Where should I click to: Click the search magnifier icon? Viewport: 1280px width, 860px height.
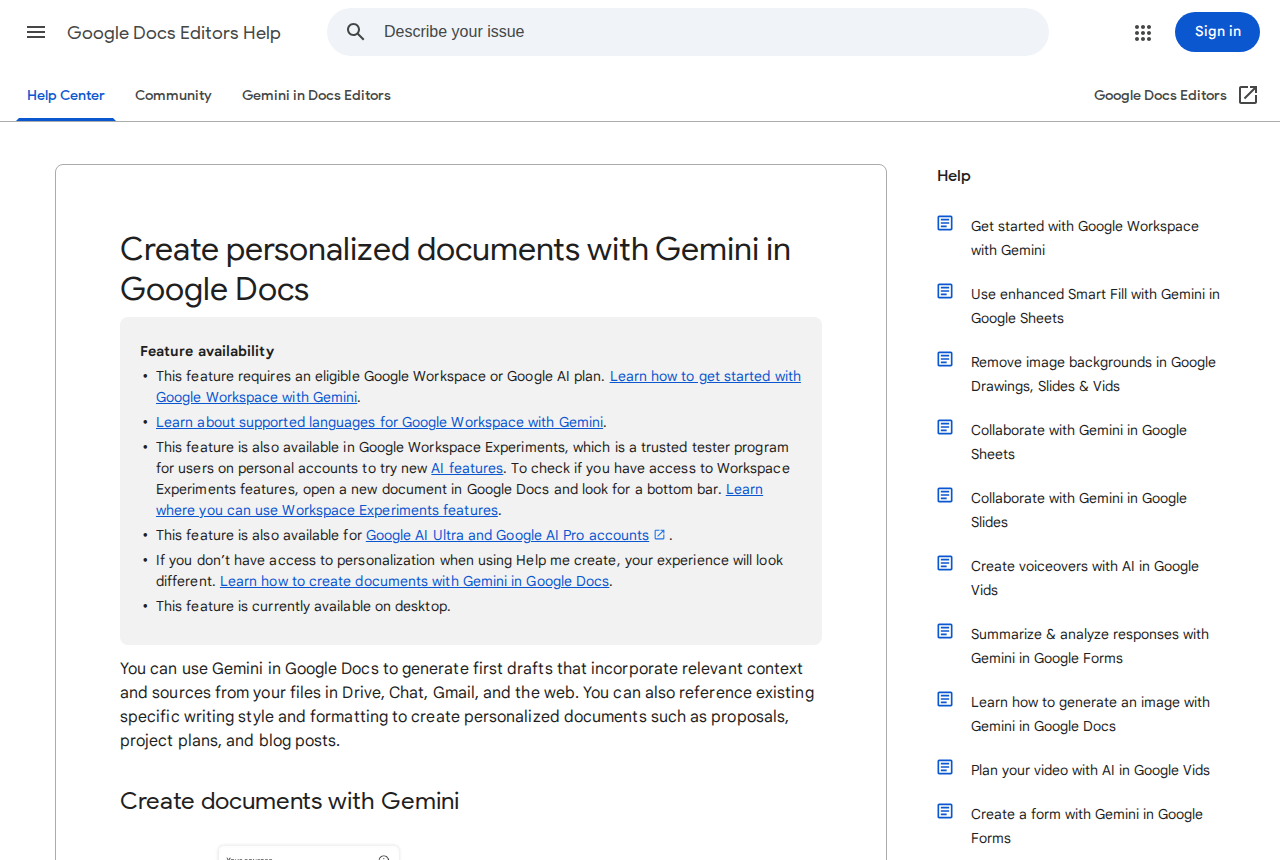pyautogui.click(x=356, y=32)
